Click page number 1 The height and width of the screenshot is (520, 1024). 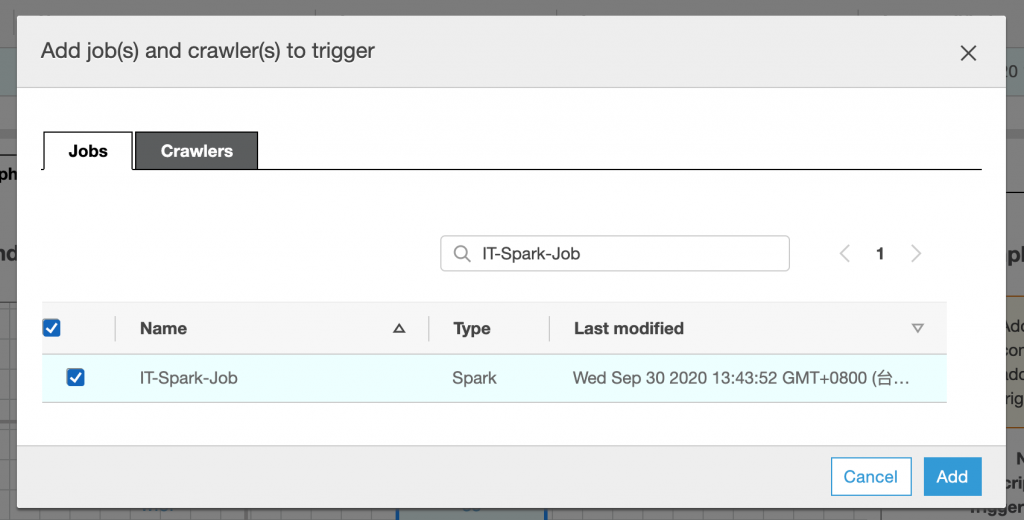(x=880, y=254)
